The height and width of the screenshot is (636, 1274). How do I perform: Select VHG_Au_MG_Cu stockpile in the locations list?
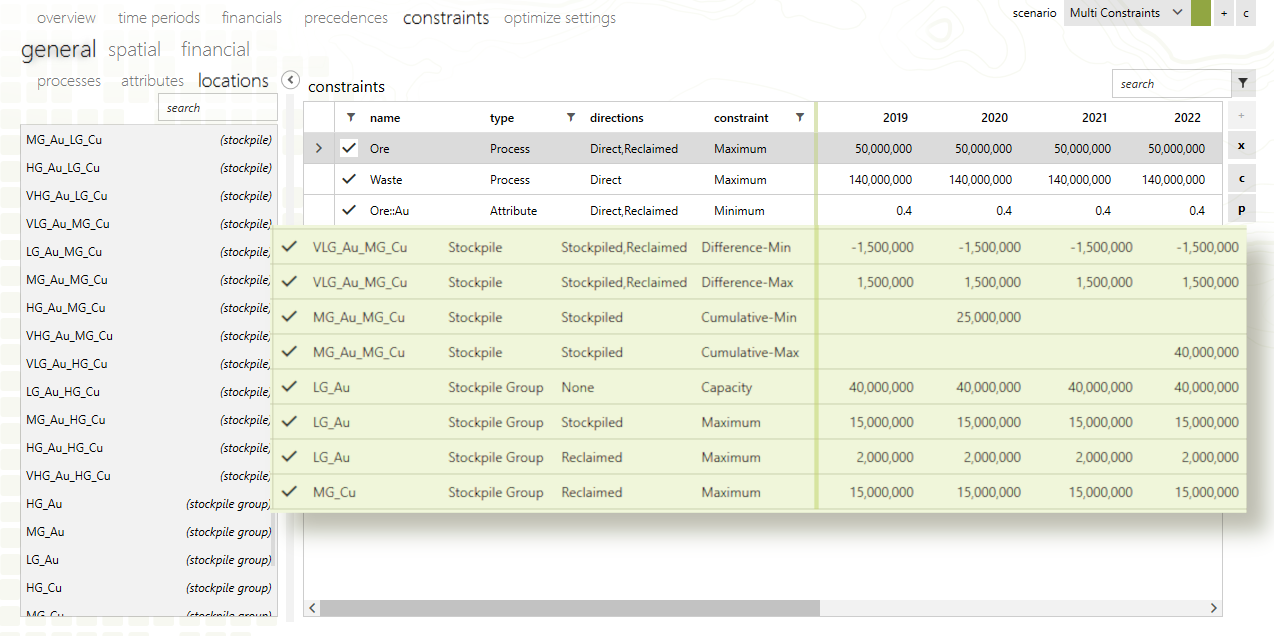[x=146, y=335]
